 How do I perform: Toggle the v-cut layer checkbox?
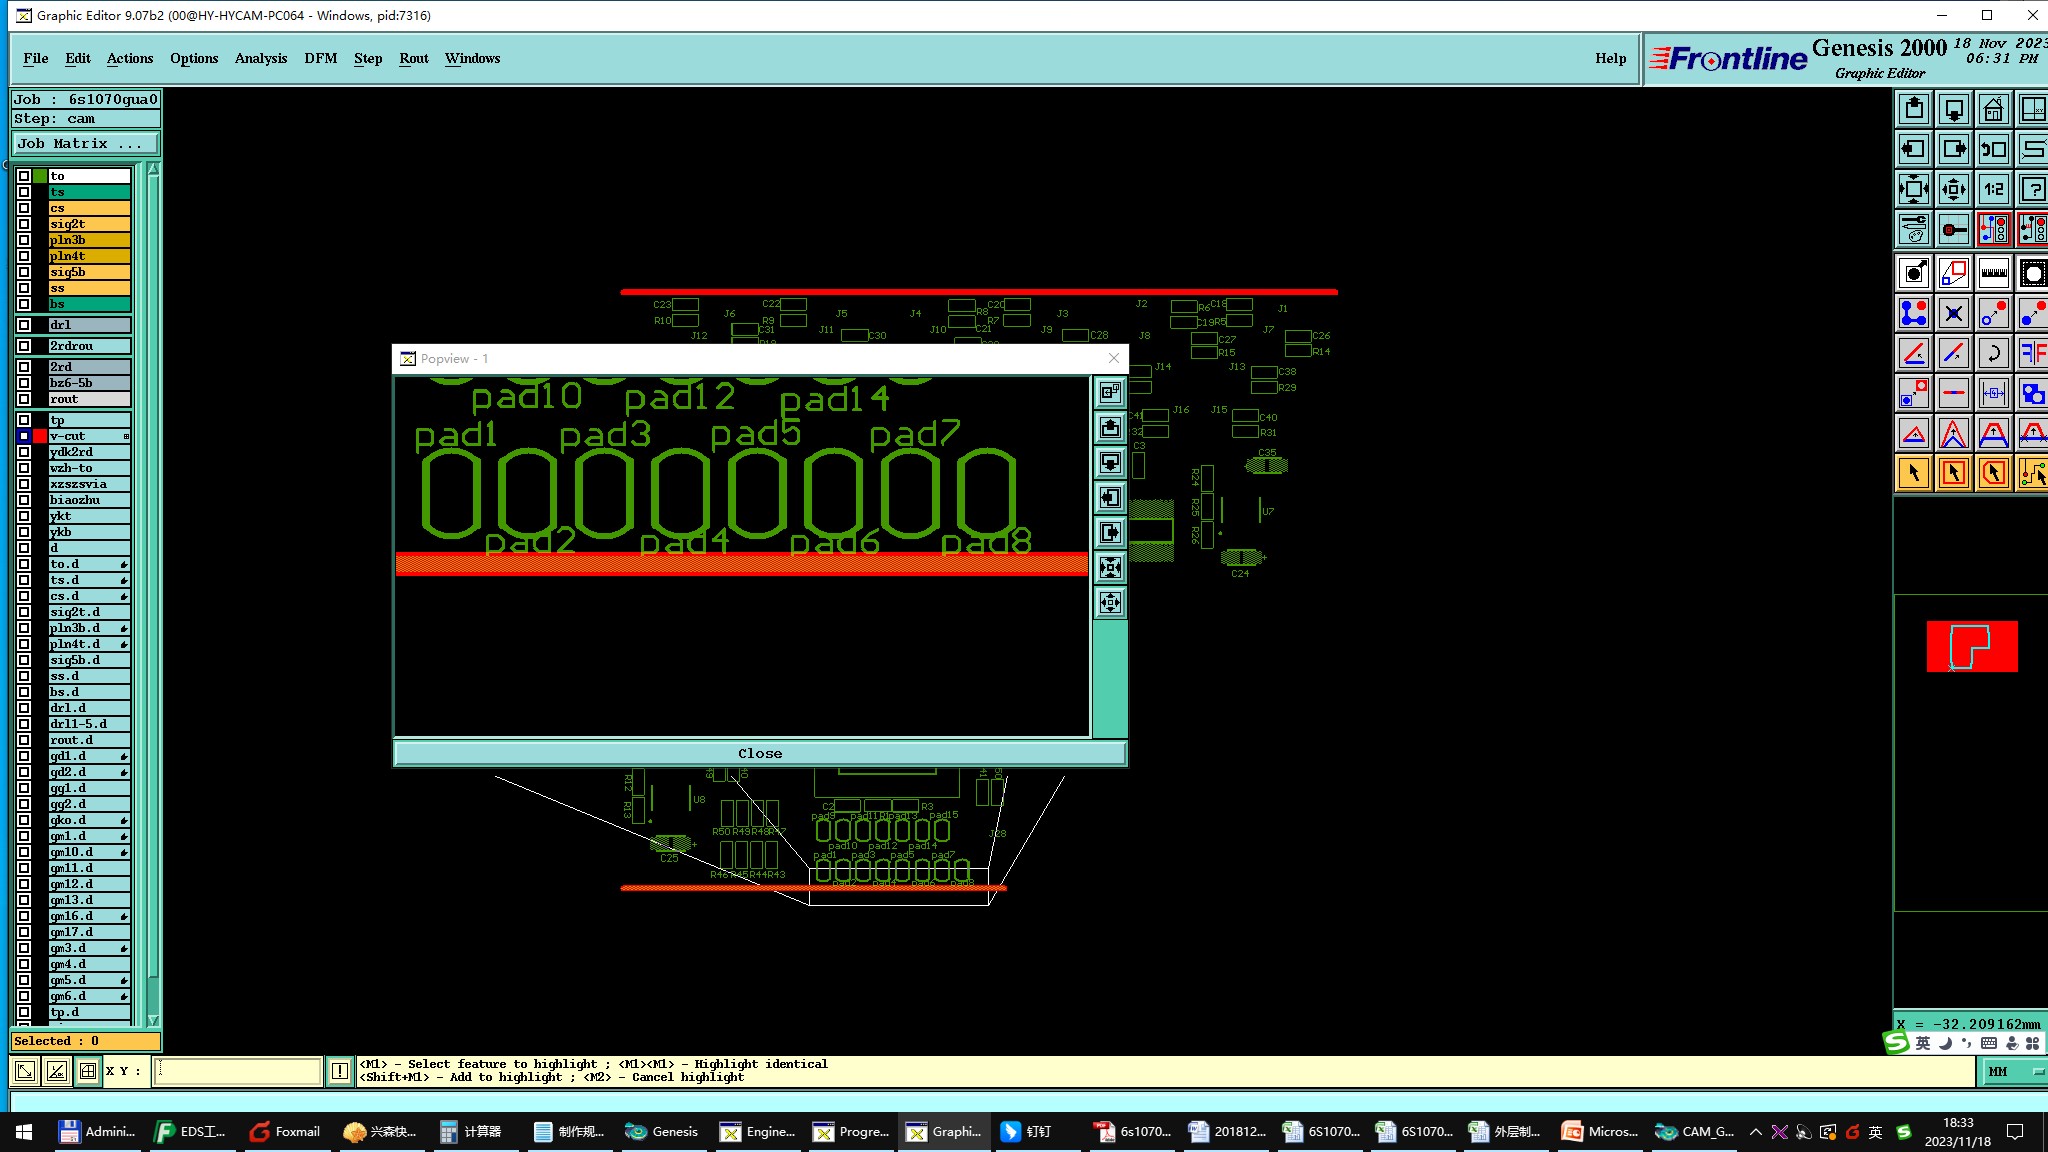[x=24, y=436]
